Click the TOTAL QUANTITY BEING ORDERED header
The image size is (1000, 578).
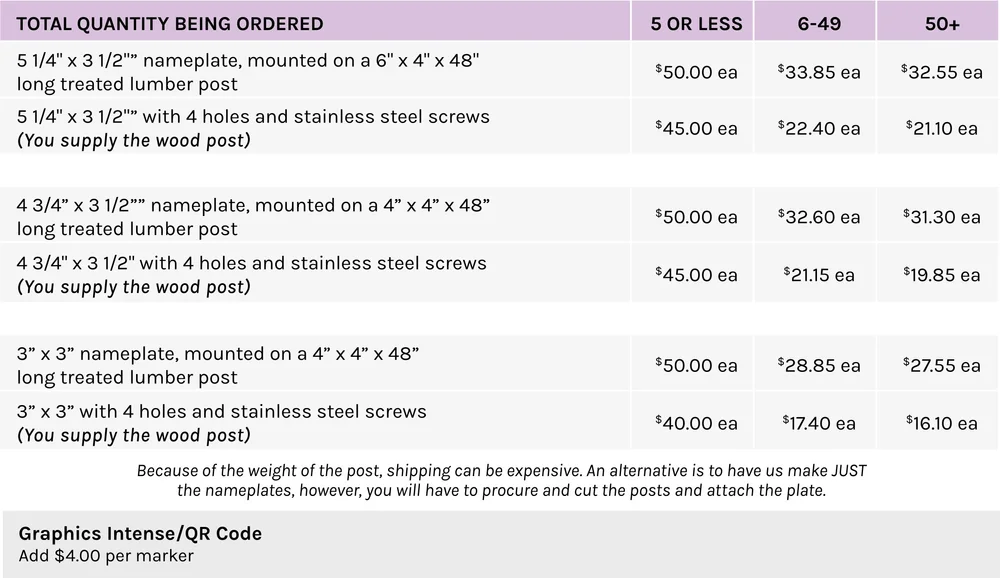click(x=170, y=24)
